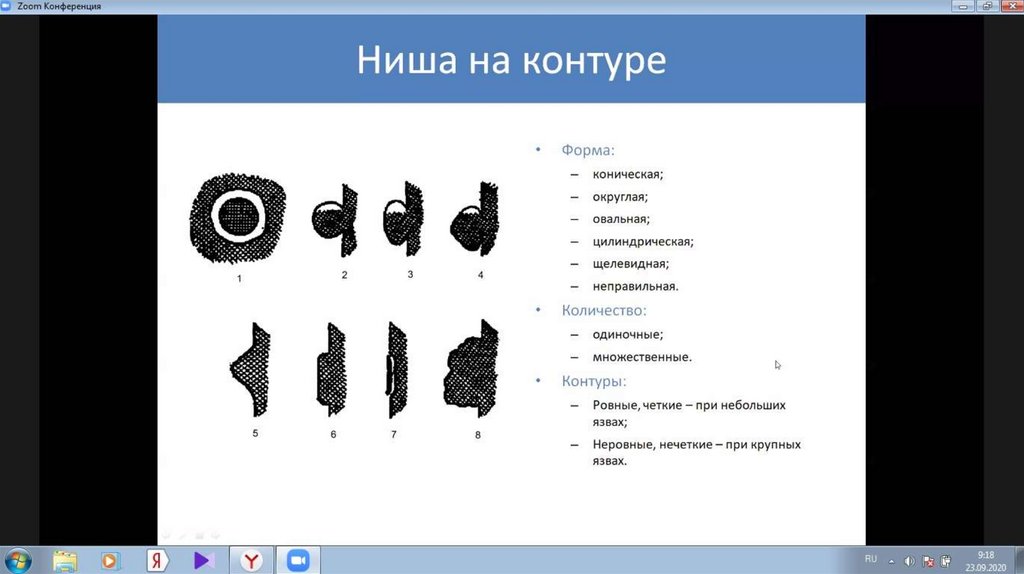Click the RU language indicator

coord(871,559)
